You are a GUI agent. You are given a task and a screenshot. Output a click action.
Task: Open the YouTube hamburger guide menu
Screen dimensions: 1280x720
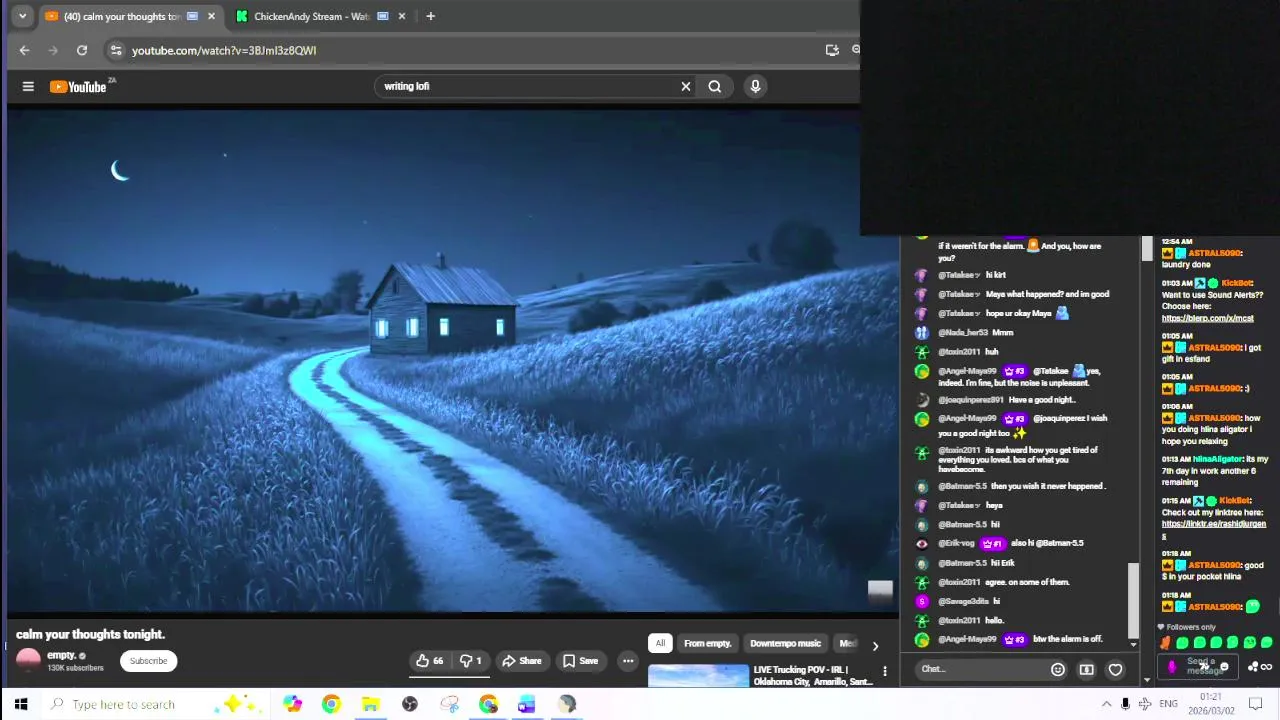coord(28,87)
